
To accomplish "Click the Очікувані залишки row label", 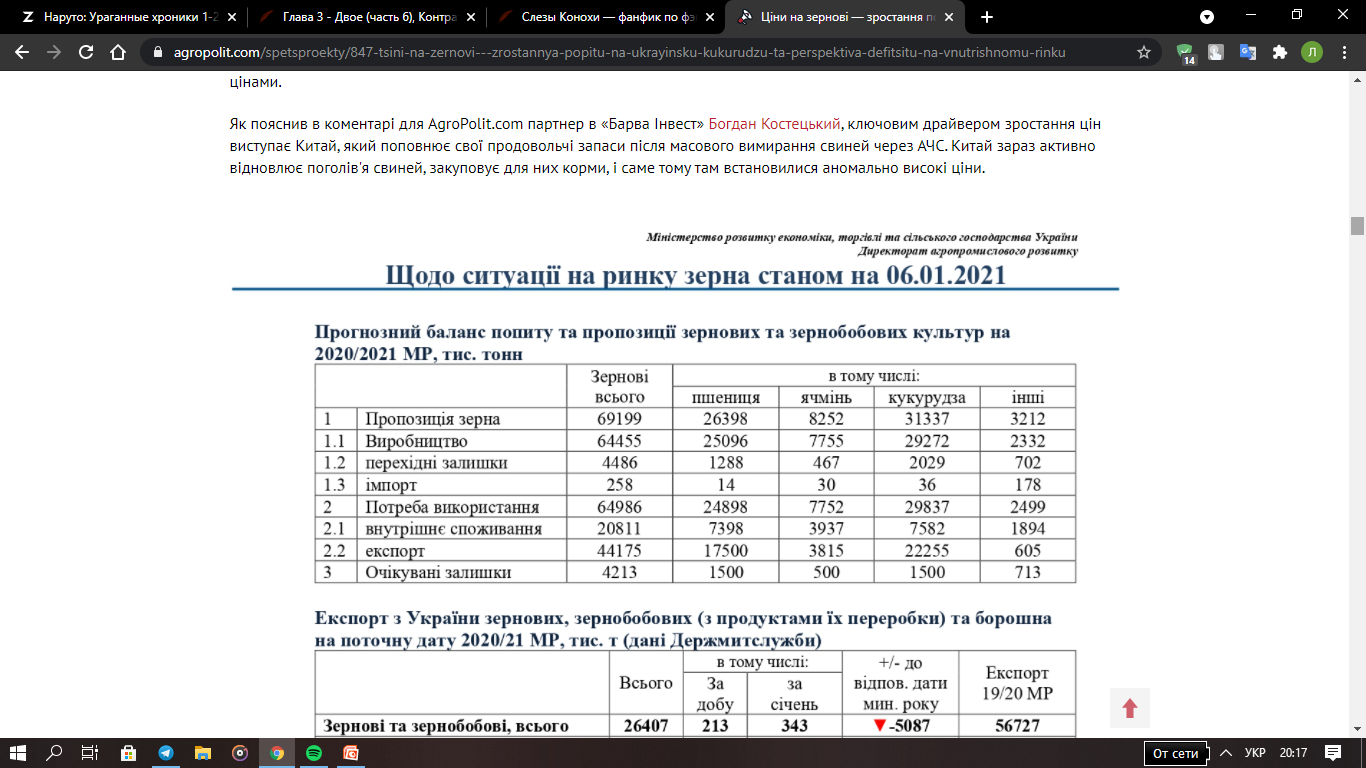I will 439,573.
